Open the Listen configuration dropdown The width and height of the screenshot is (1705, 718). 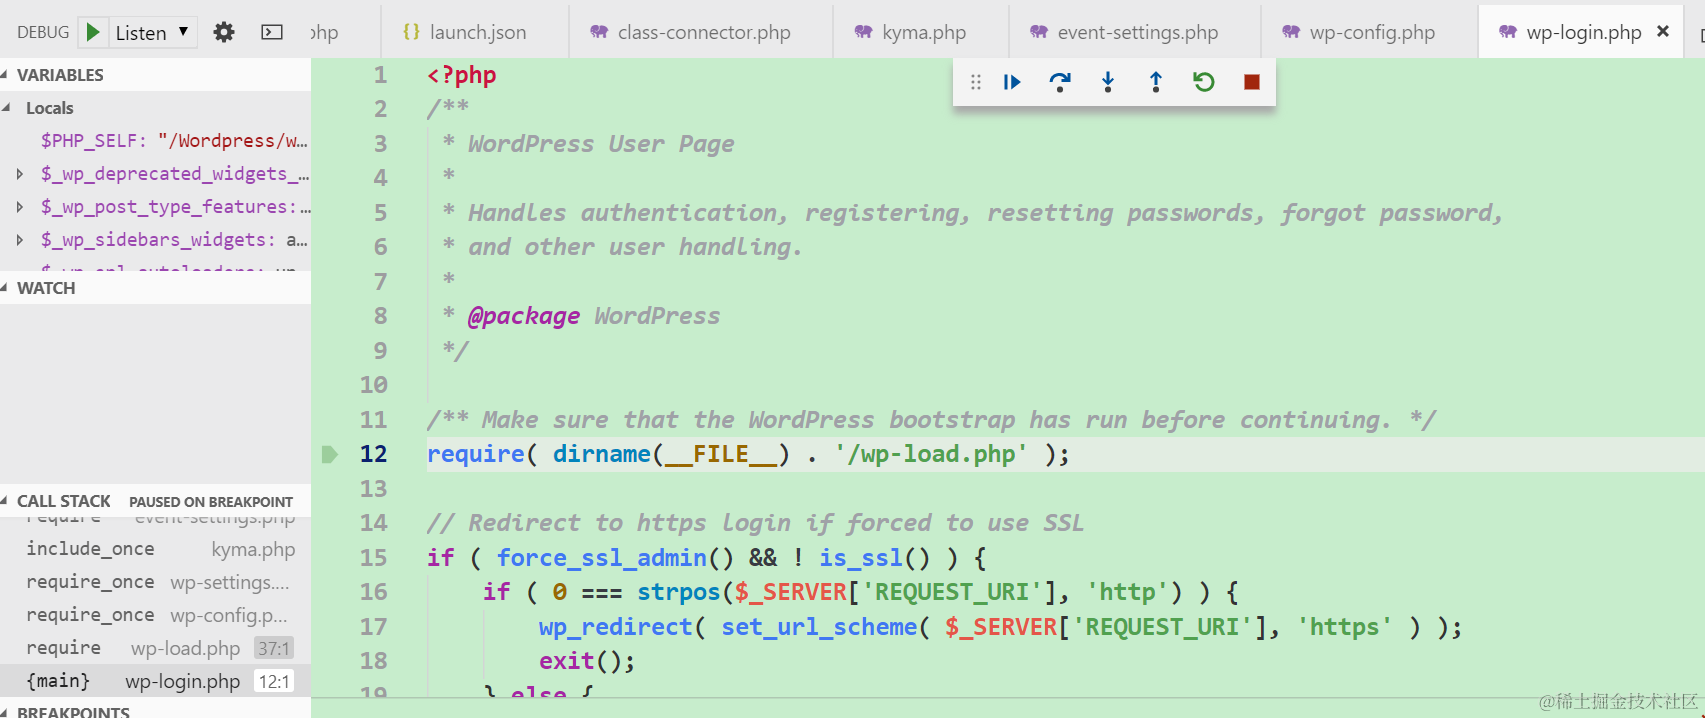tap(151, 32)
